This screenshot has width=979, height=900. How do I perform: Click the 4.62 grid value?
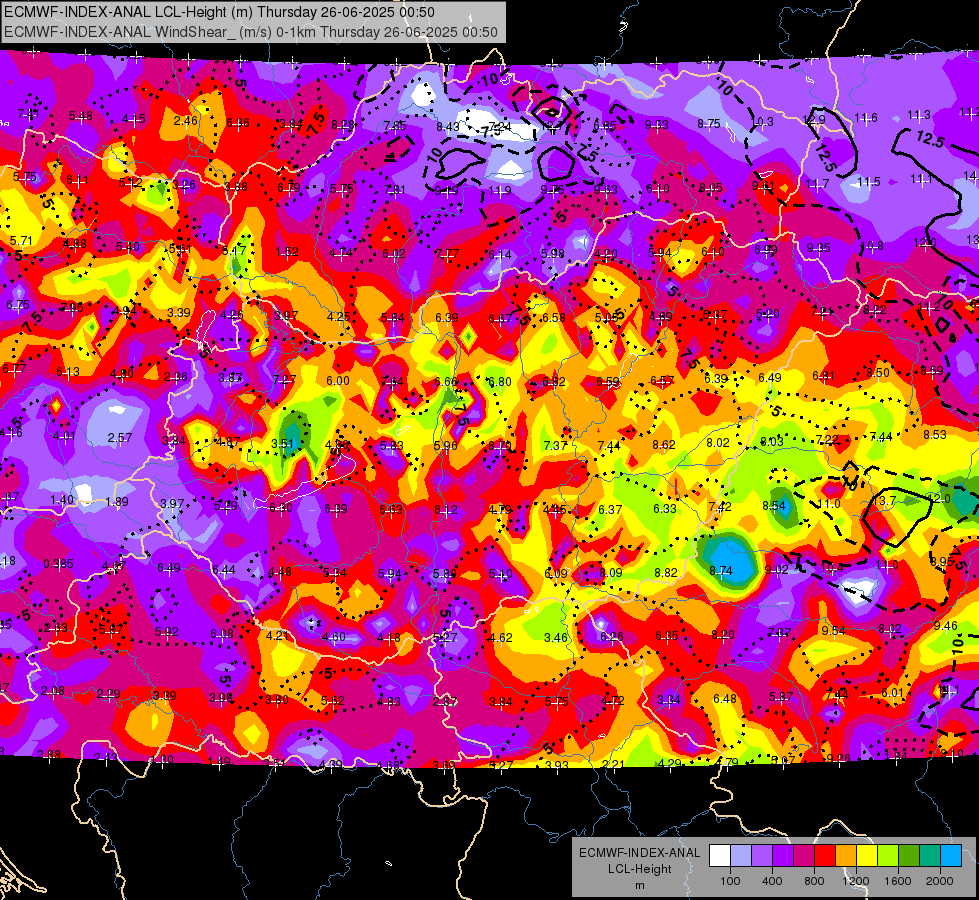(500, 638)
